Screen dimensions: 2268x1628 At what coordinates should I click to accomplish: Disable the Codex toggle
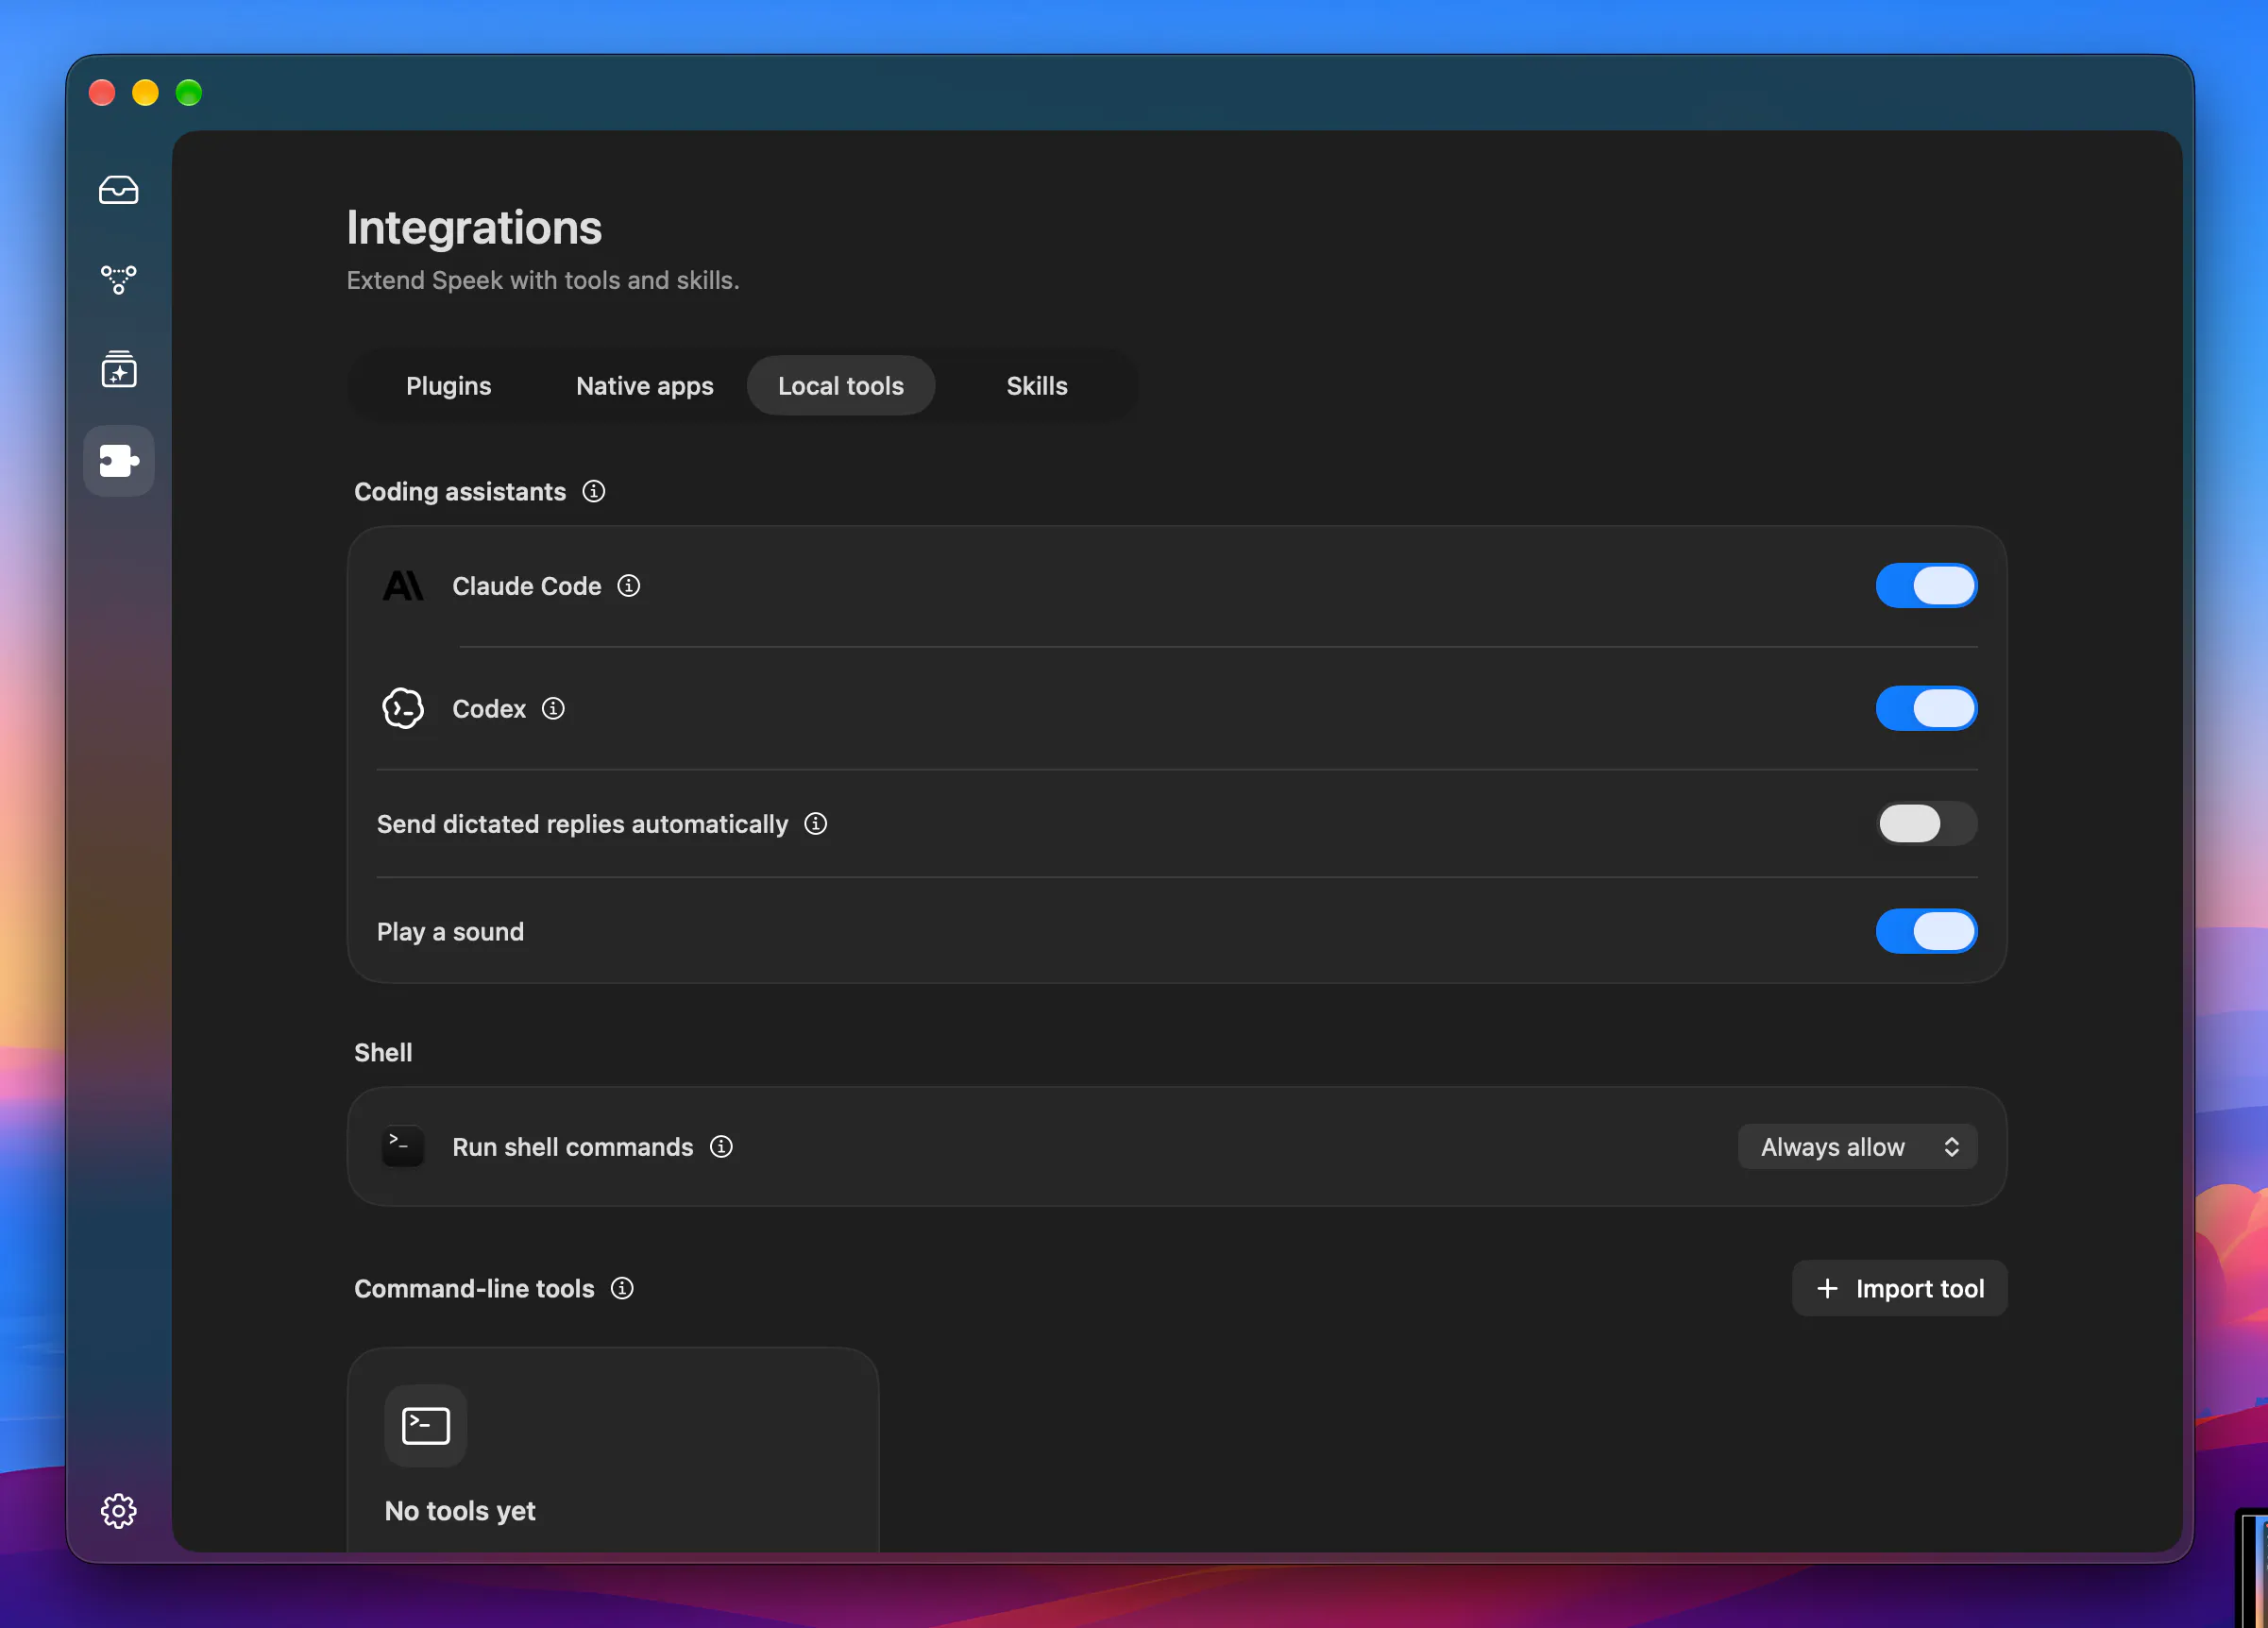pyautogui.click(x=1926, y=709)
